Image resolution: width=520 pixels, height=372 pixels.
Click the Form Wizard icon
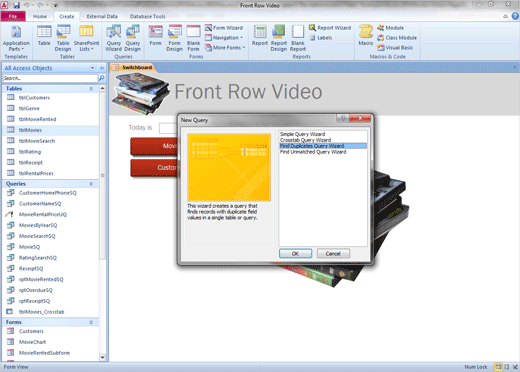[x=224, y=28]
